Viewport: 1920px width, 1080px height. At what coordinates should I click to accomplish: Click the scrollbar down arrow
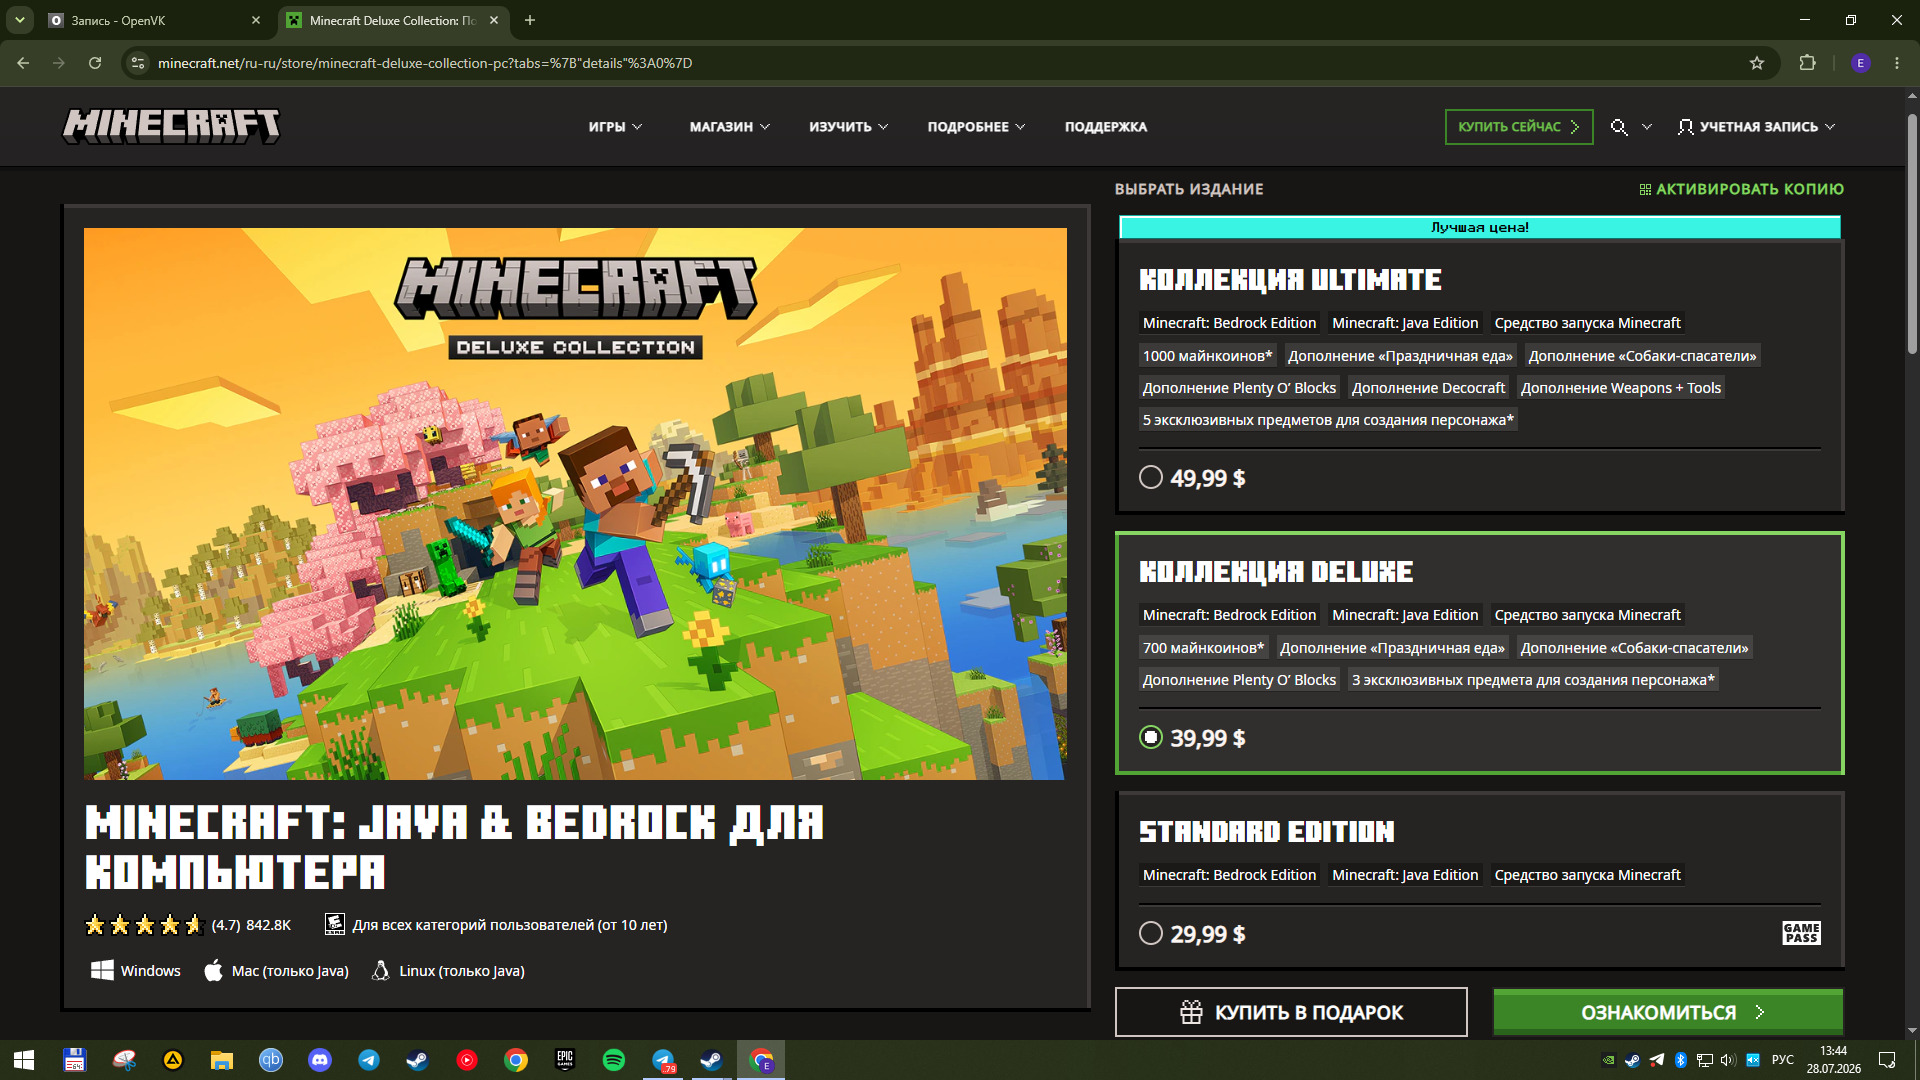1912,1030
